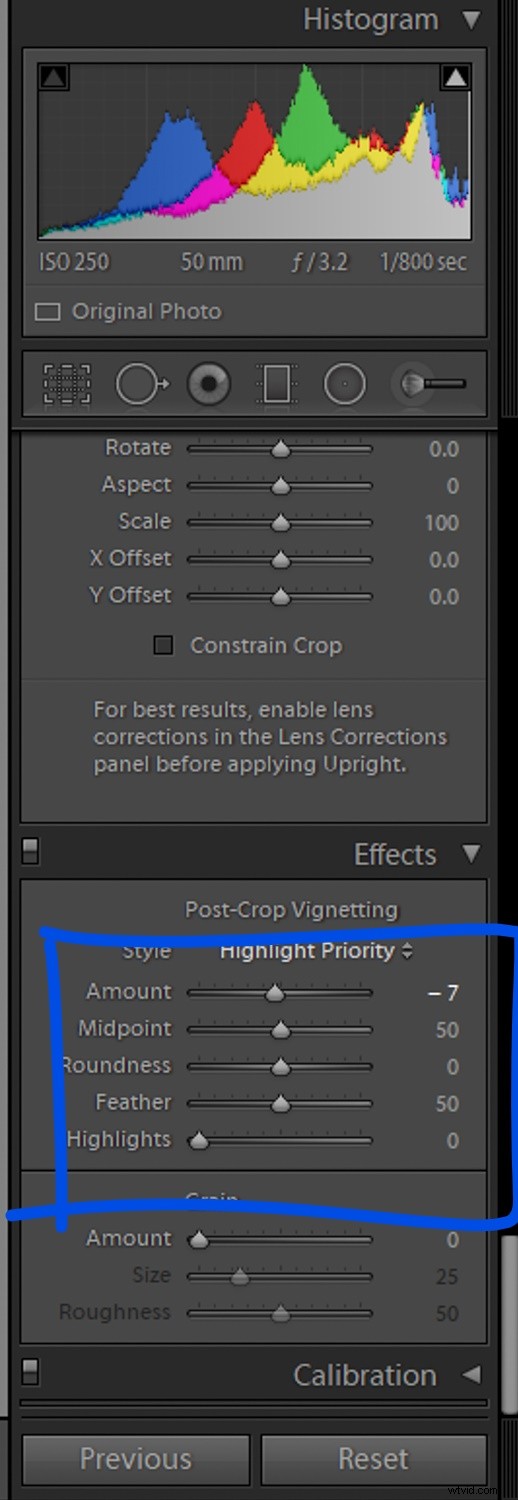Toggle highlight clipping indicator in histogram
Image resolution: width=518 pixels, height=1500 pixels.
coord(456,76)
